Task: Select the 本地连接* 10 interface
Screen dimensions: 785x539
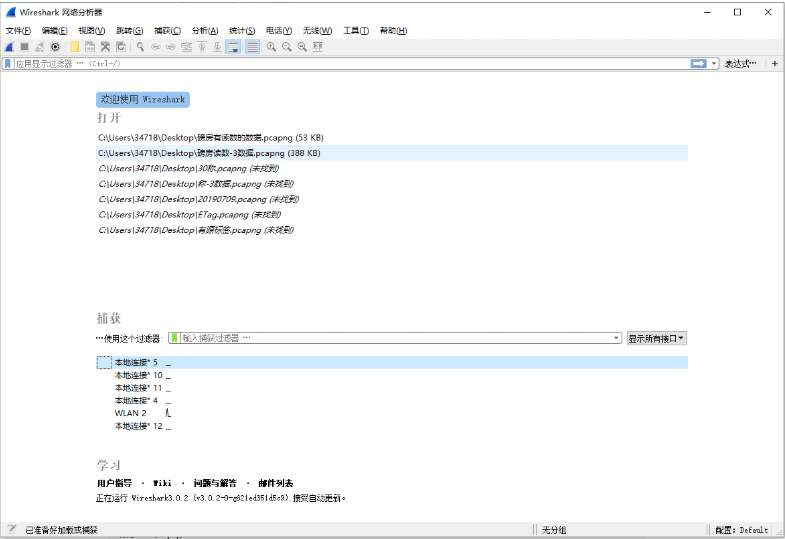Action: (x=392, y=375)
